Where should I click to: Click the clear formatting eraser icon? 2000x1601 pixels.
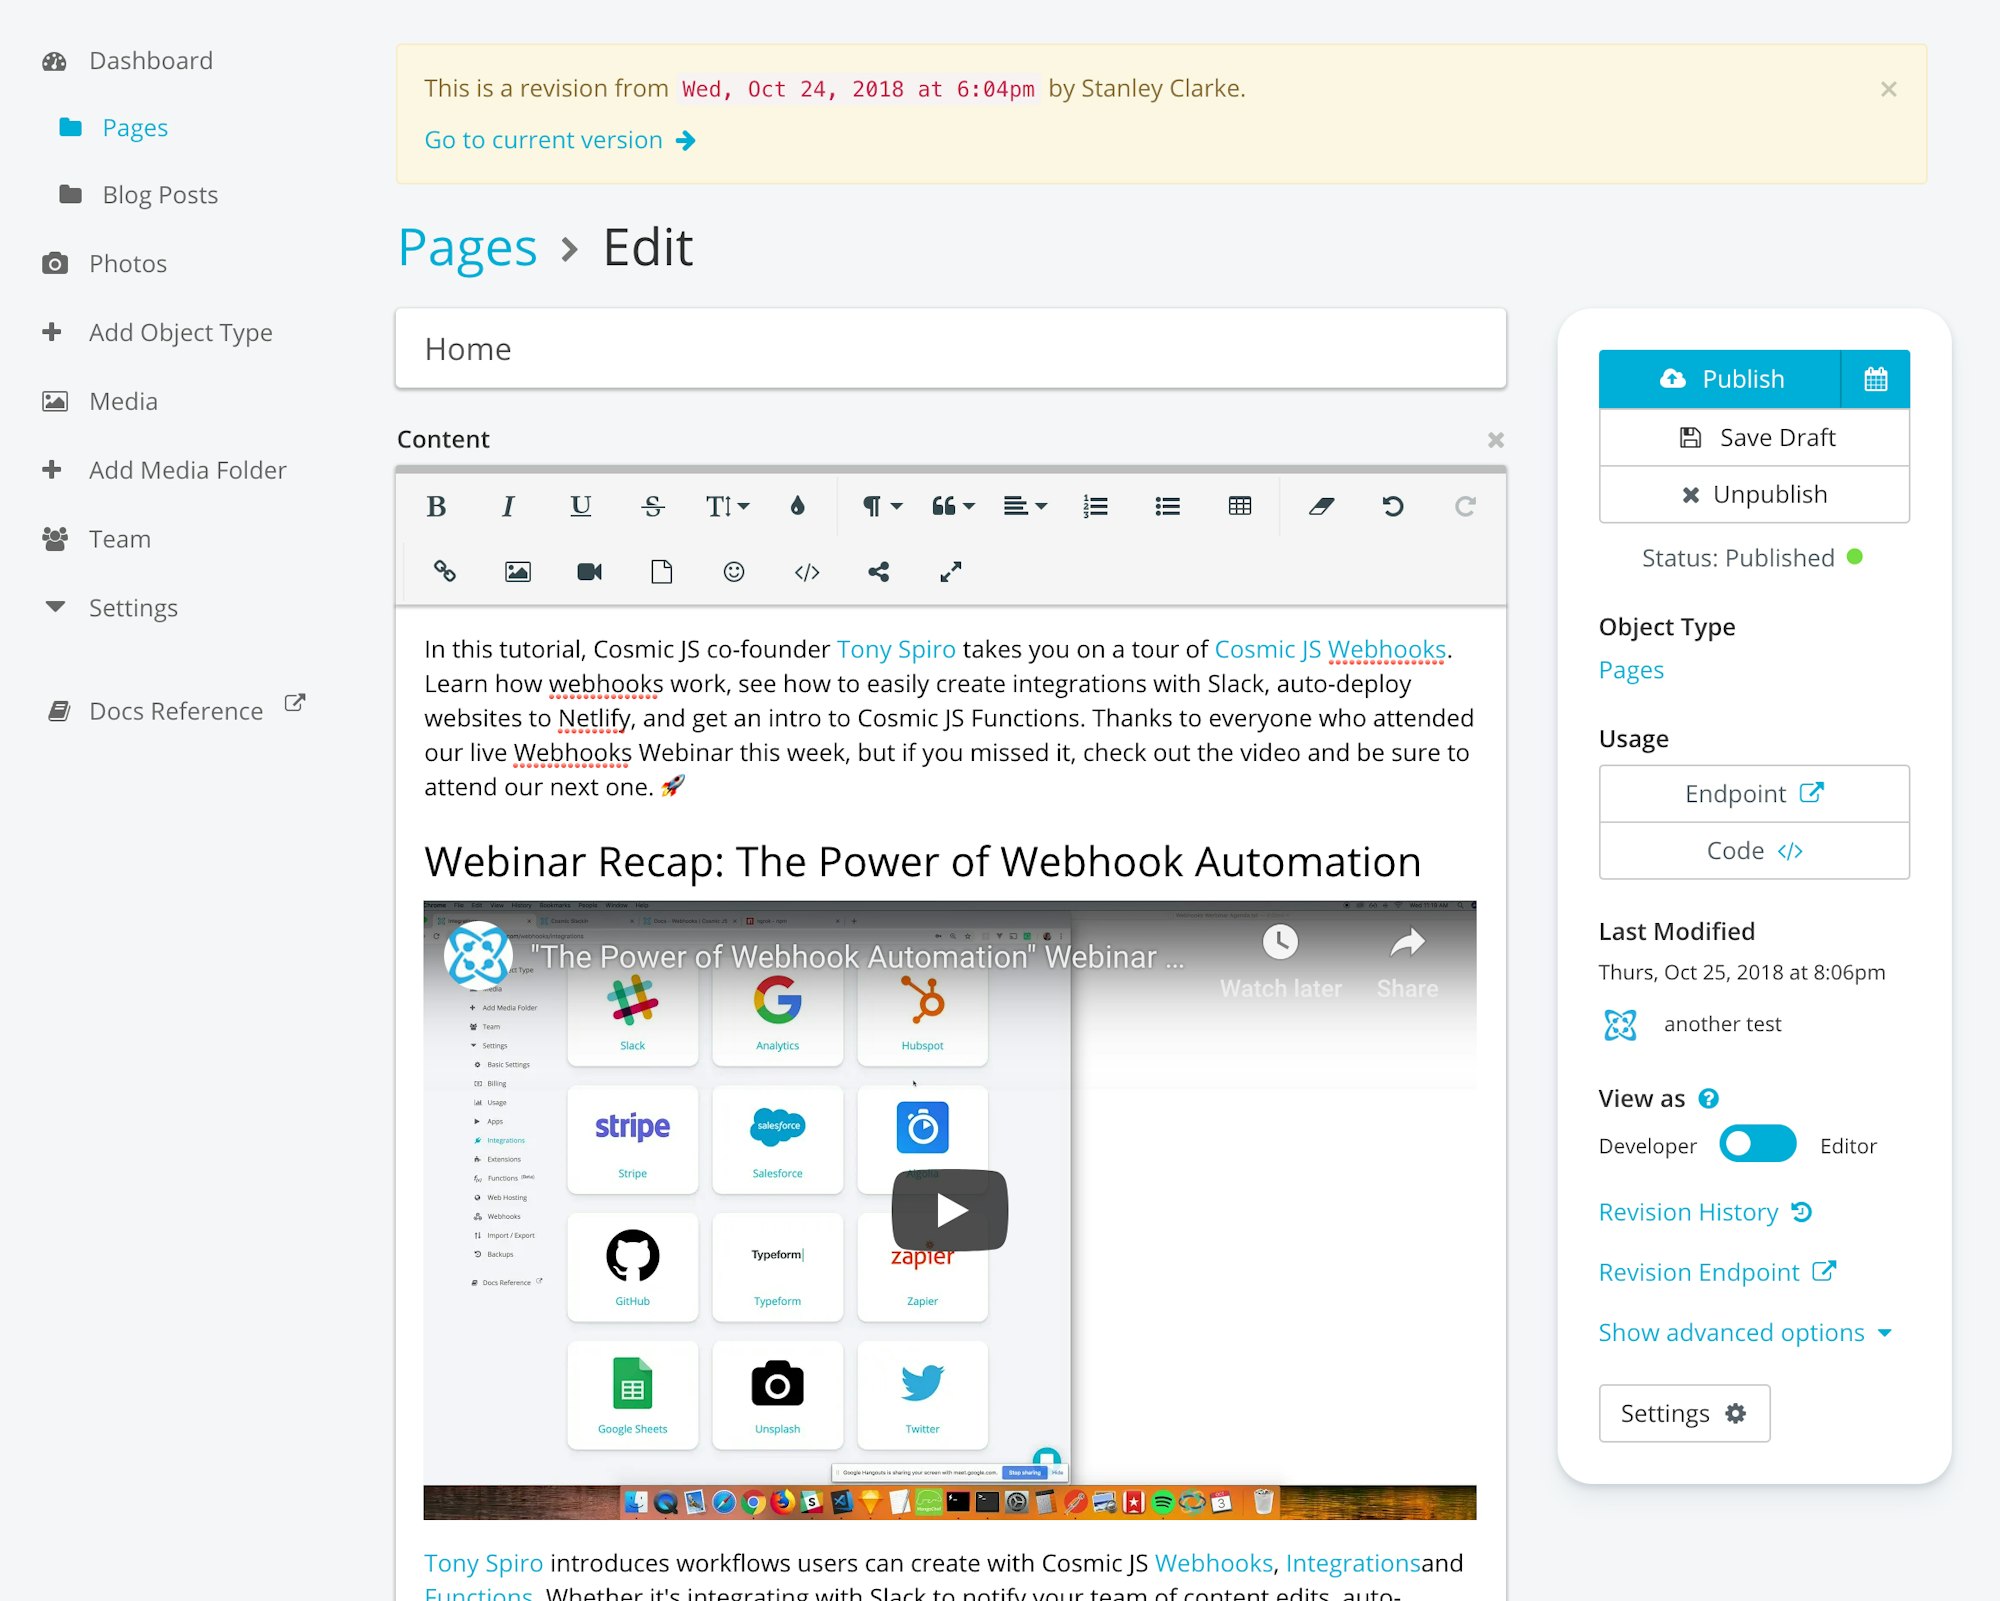tap(1321, 507)
